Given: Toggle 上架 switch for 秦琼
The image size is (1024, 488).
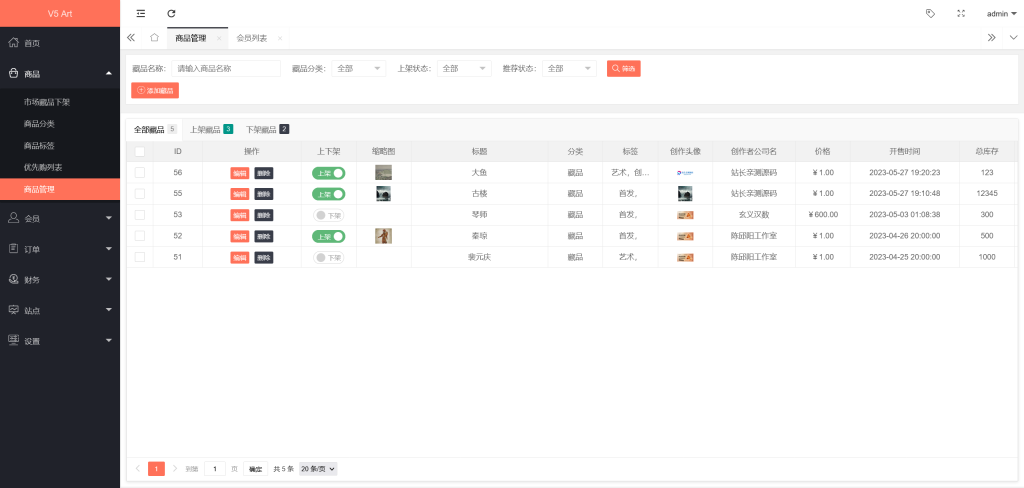Looking at the screenshot, I should tap(328, 236).
